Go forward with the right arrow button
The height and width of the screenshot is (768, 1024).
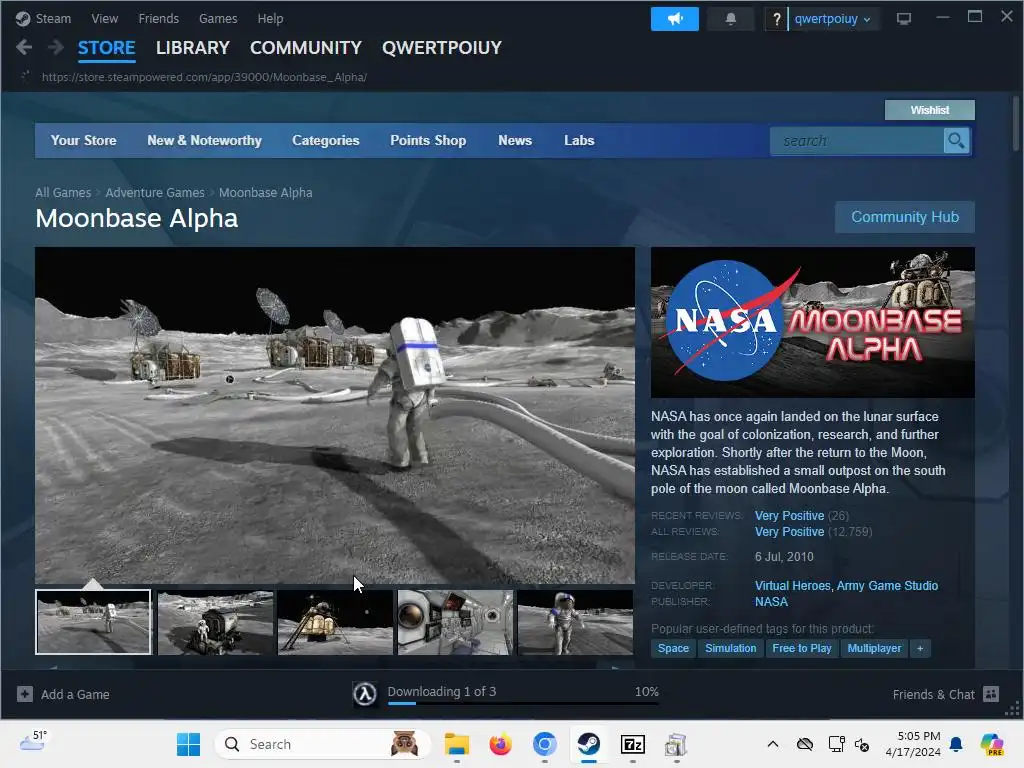(x=56, y=47)
